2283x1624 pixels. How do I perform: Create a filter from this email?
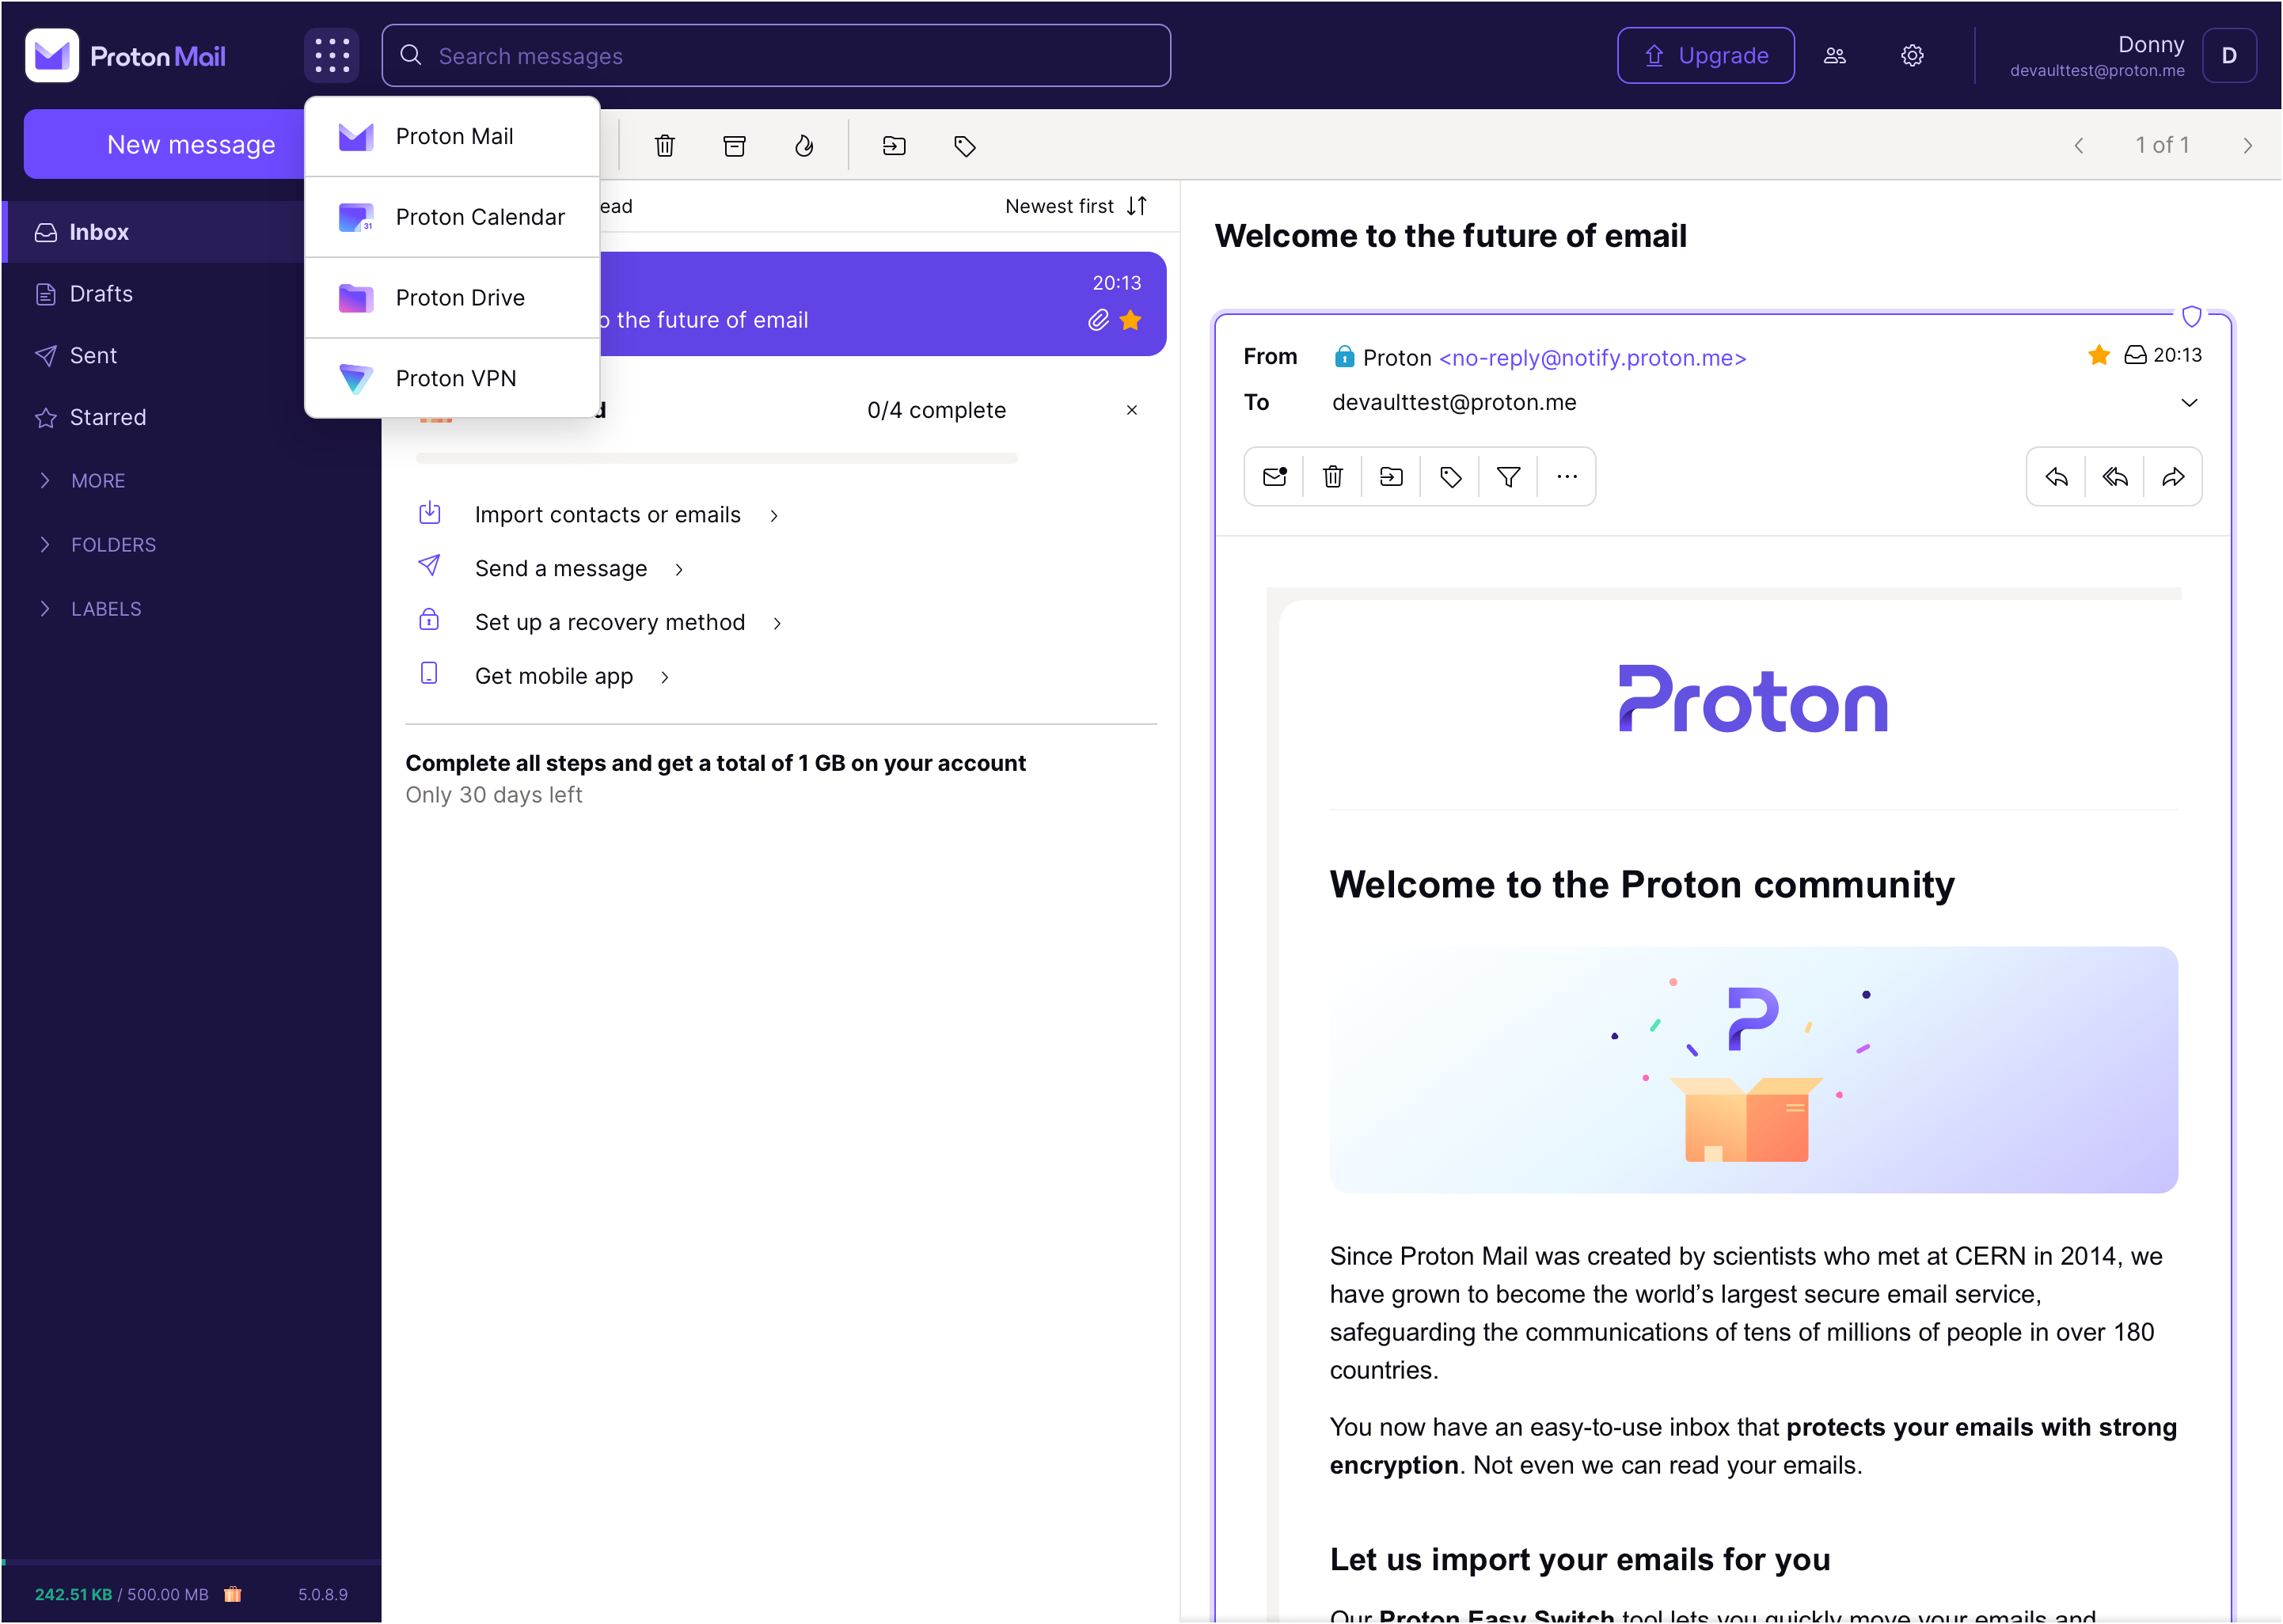coord(1508,477)
